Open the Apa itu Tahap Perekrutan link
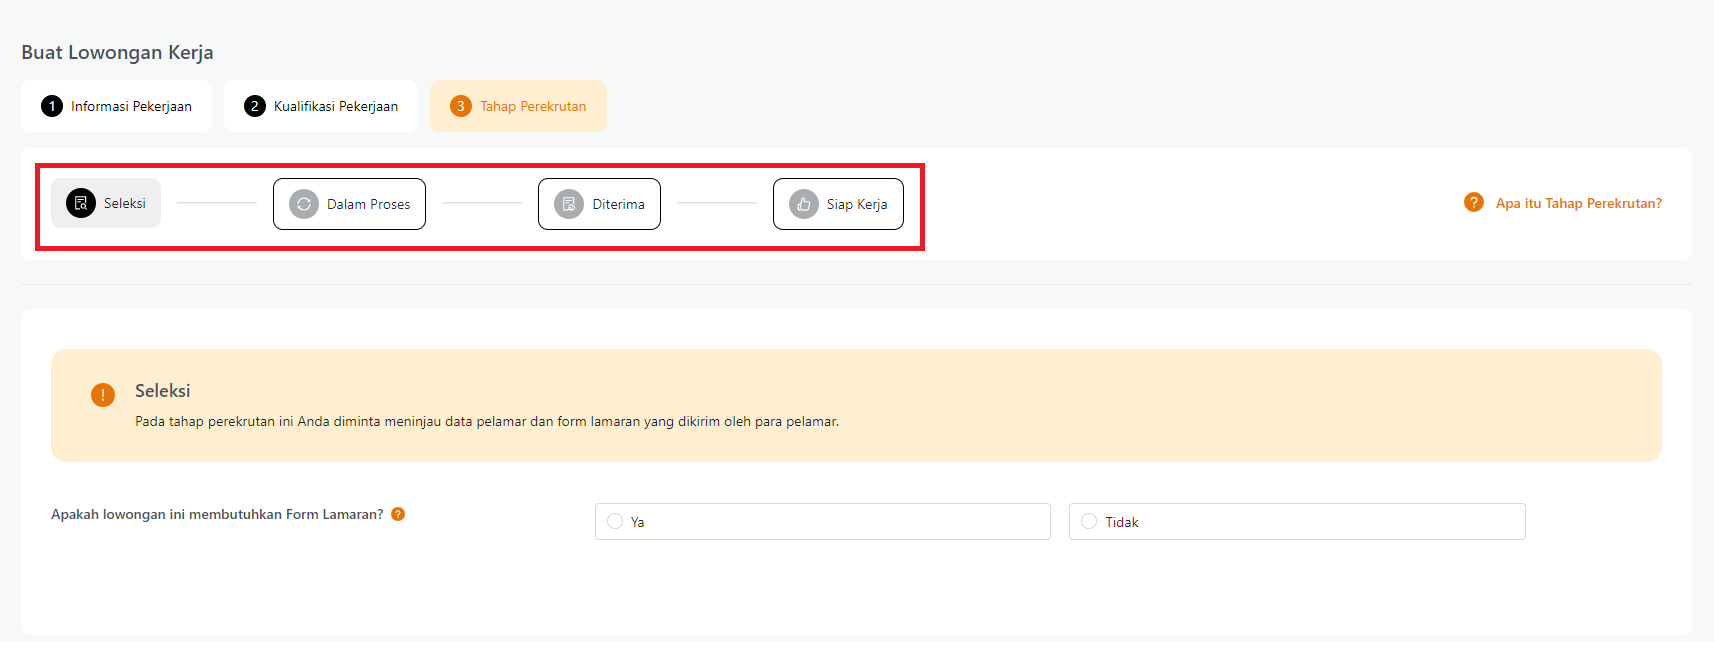 pos(1578,203)
